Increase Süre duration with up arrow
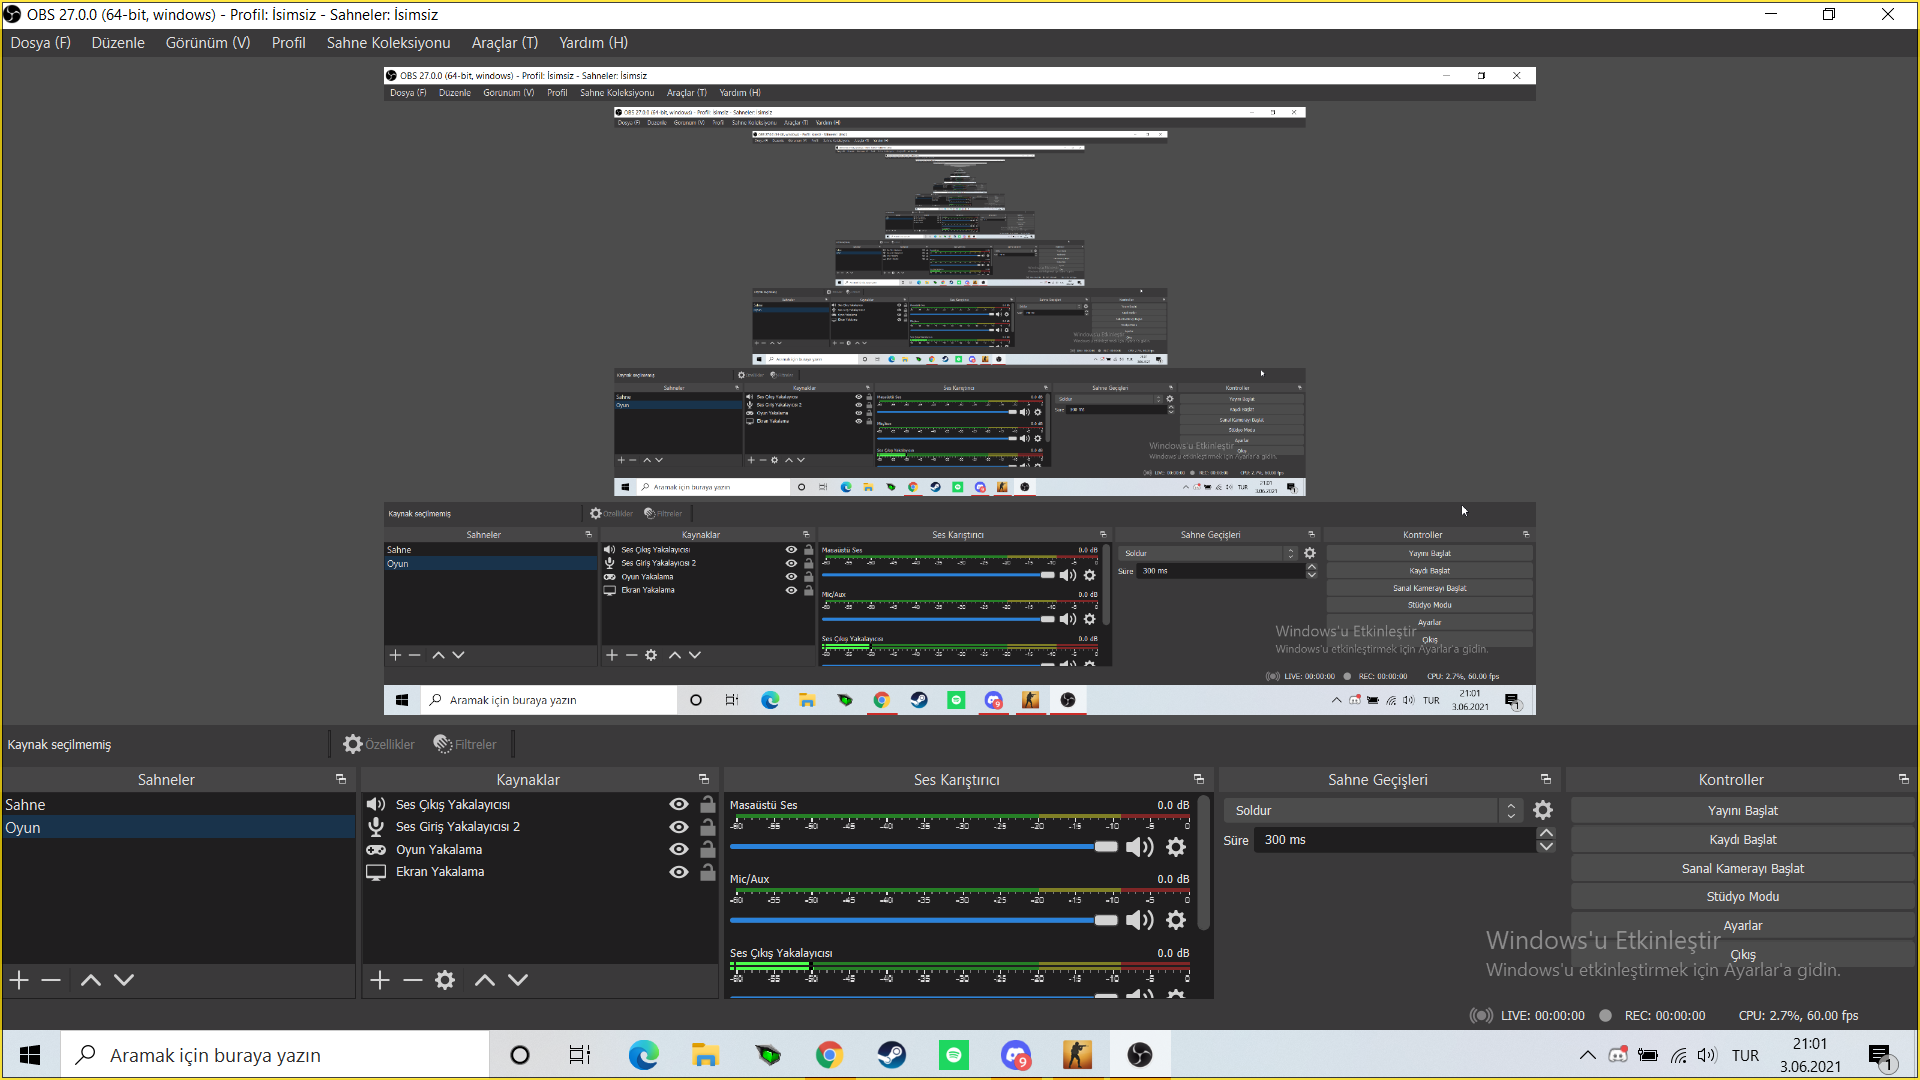The width and height of the screenshot is (1920, 1080). pos(1546,833)
